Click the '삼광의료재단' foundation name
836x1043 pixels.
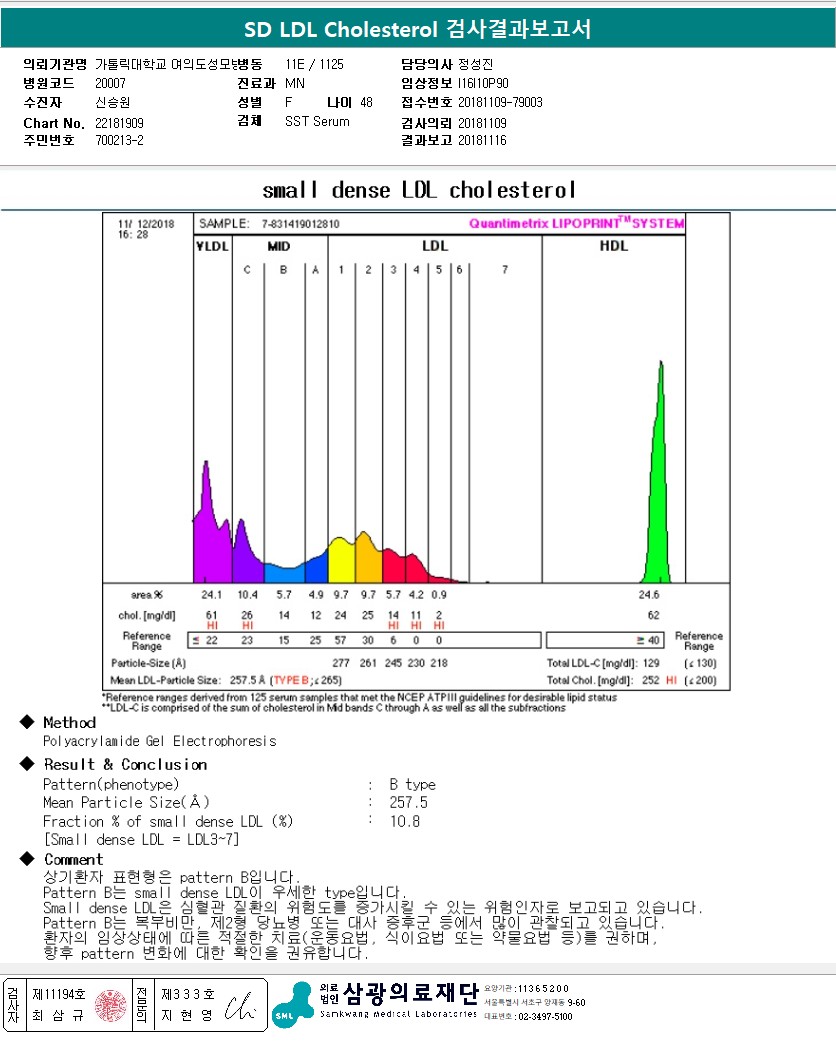410,993
